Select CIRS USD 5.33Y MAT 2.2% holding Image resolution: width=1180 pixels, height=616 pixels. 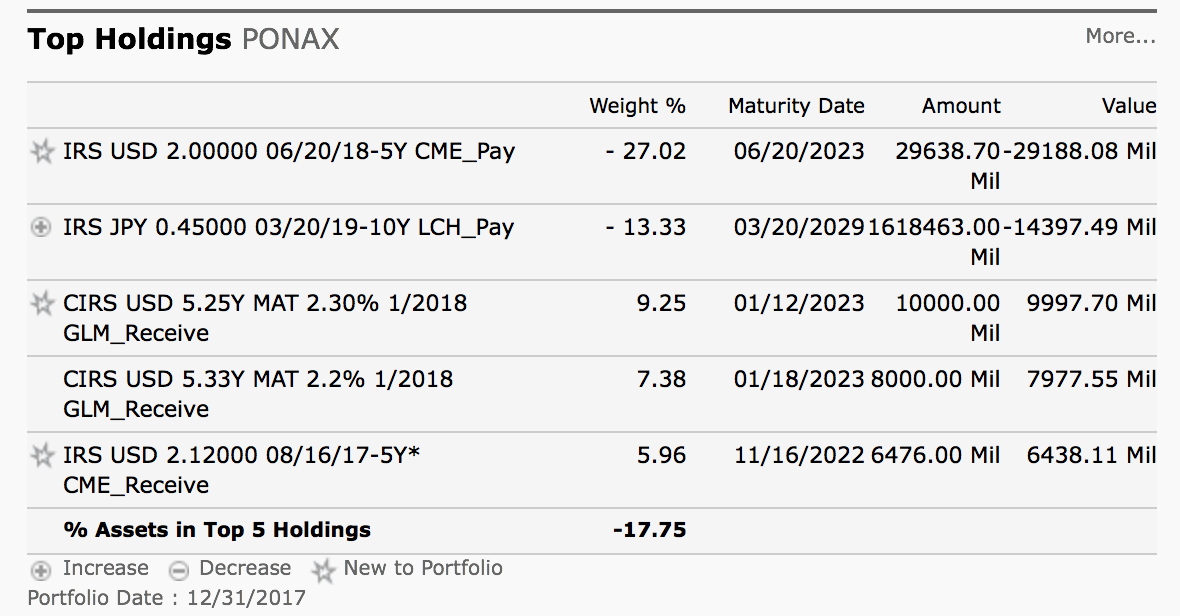(258, 394)
